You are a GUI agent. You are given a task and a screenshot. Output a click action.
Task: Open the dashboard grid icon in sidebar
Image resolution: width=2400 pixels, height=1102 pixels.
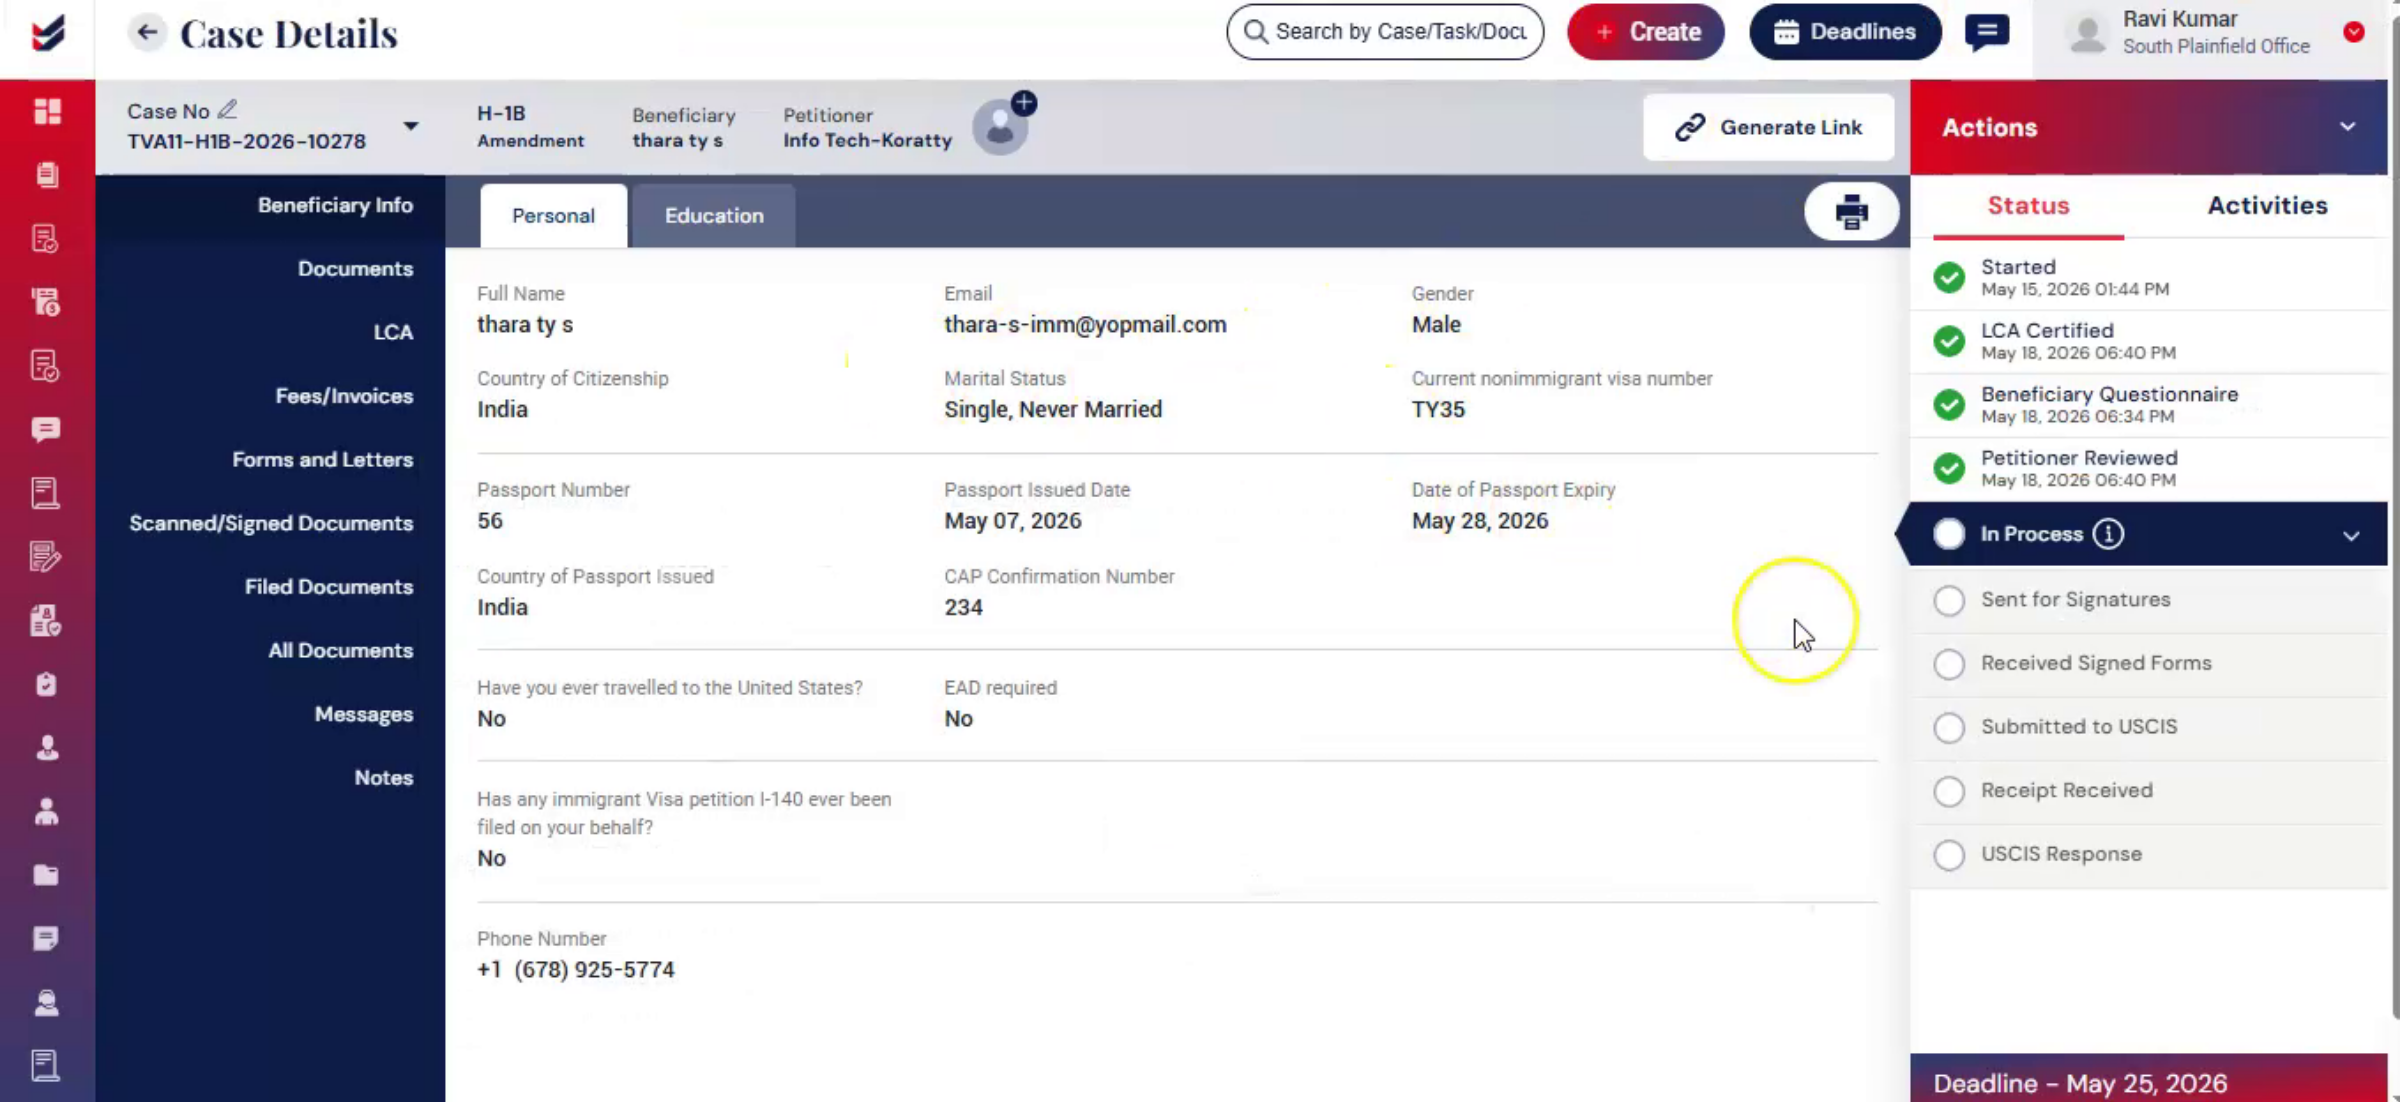[47, 111]
